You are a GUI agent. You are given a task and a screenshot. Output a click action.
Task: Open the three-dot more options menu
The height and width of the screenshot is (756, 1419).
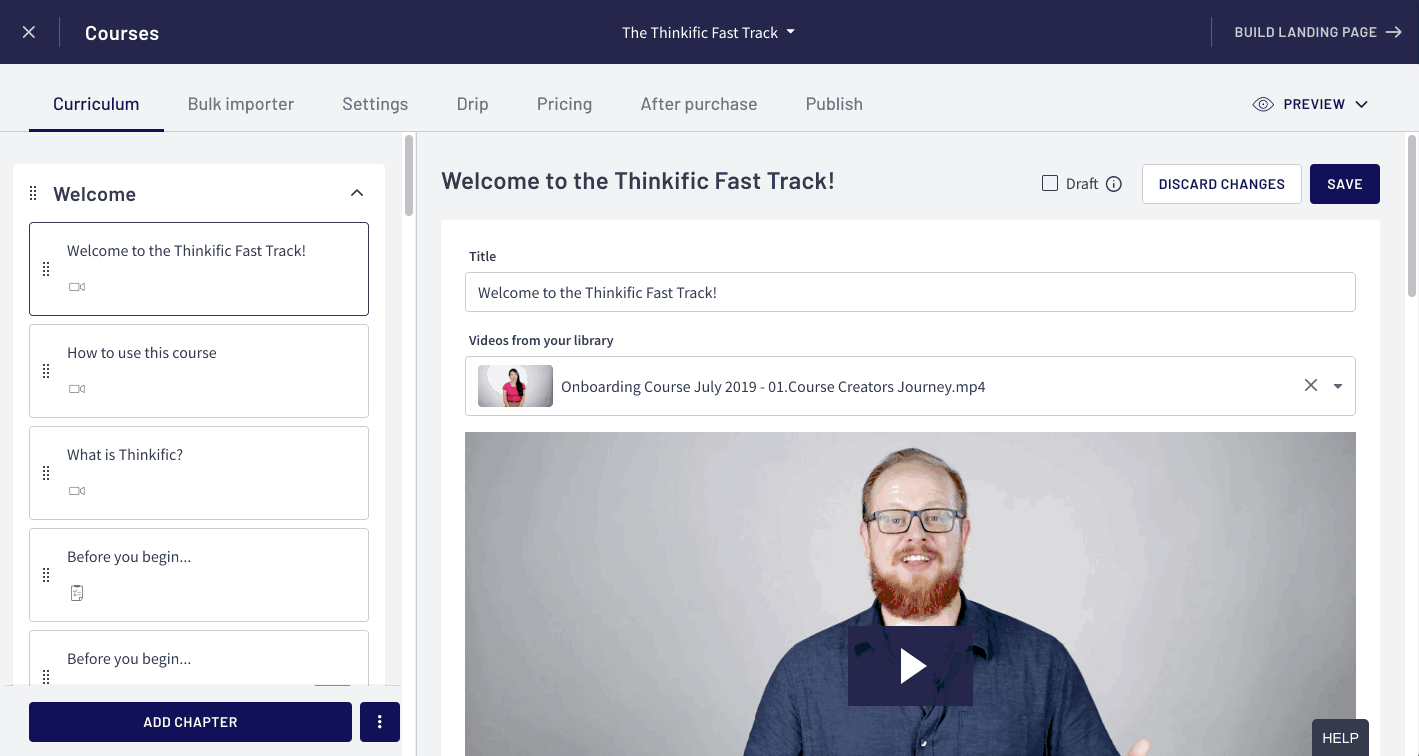click(380, 722)
